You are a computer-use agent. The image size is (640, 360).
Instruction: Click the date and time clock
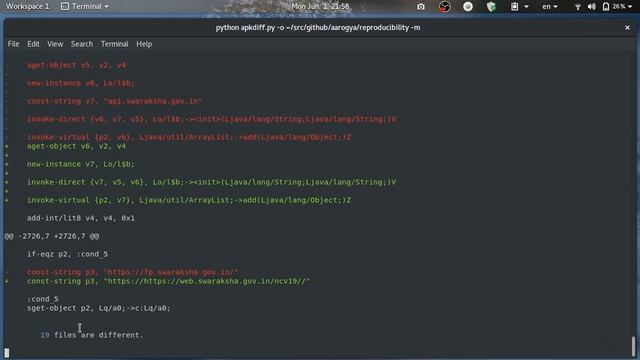tap(320, 7)
